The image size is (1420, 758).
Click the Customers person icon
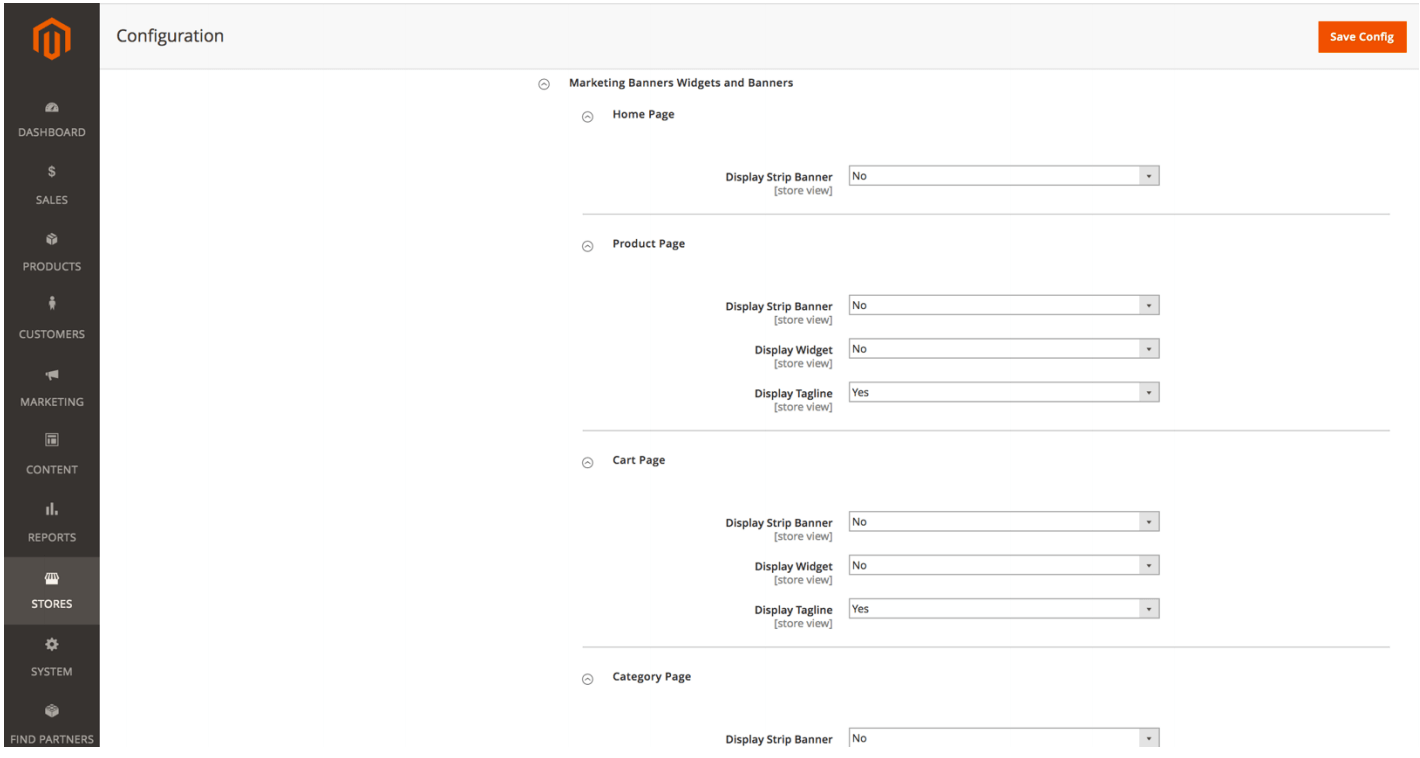[52, 304]
